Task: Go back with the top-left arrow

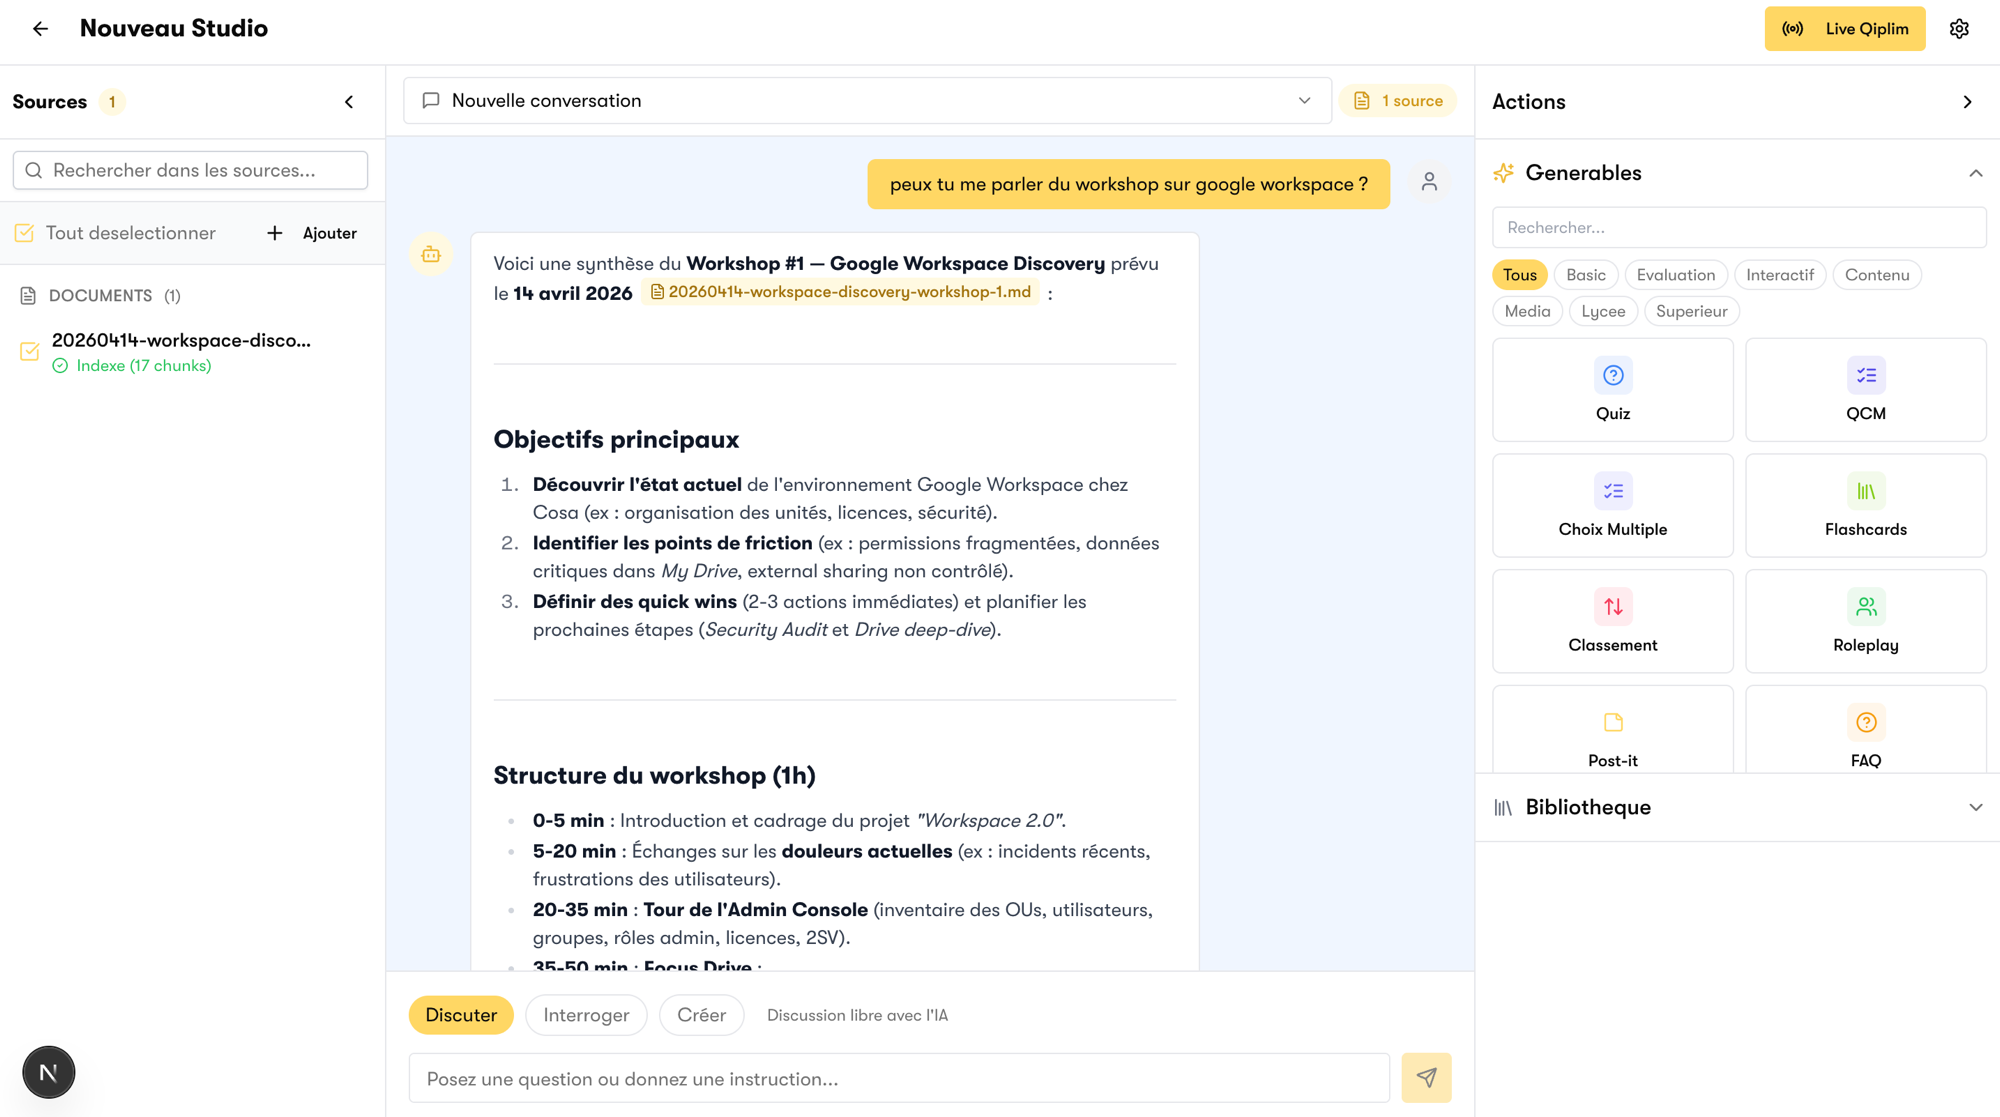Action: coord(40,29)
